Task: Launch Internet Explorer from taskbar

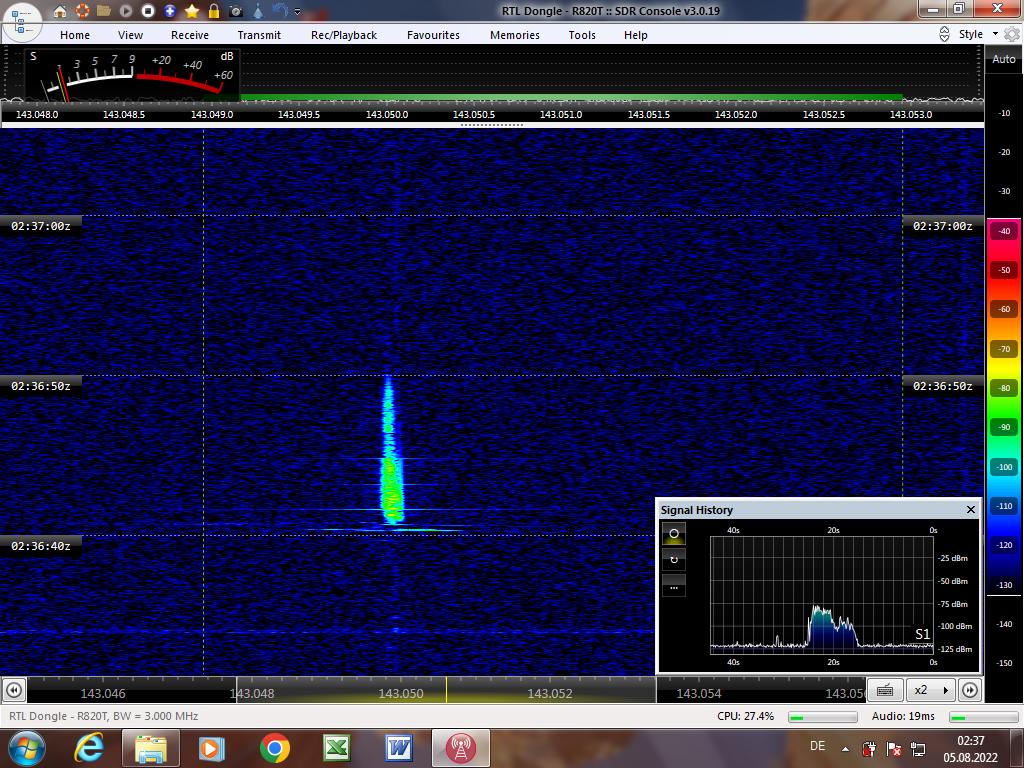Action: (89, 747)
